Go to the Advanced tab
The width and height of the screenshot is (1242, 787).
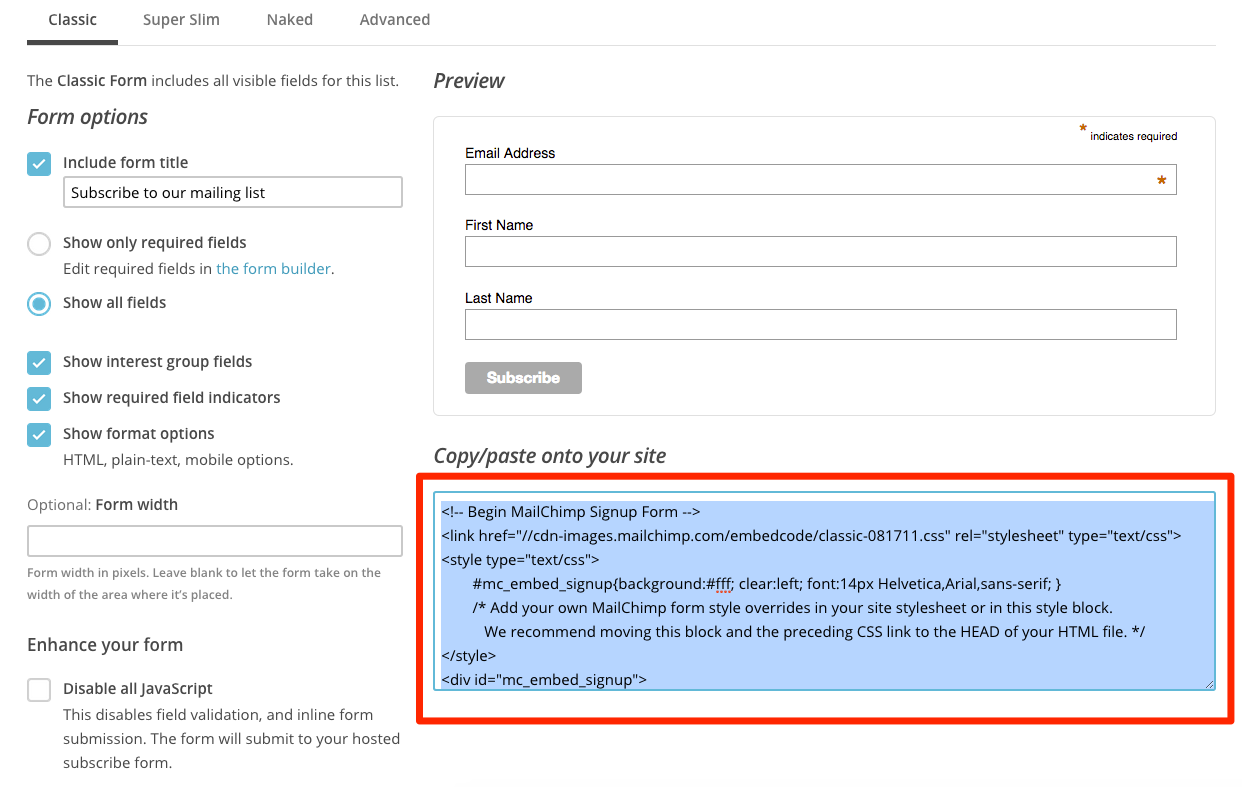click(x=394, y=20)
